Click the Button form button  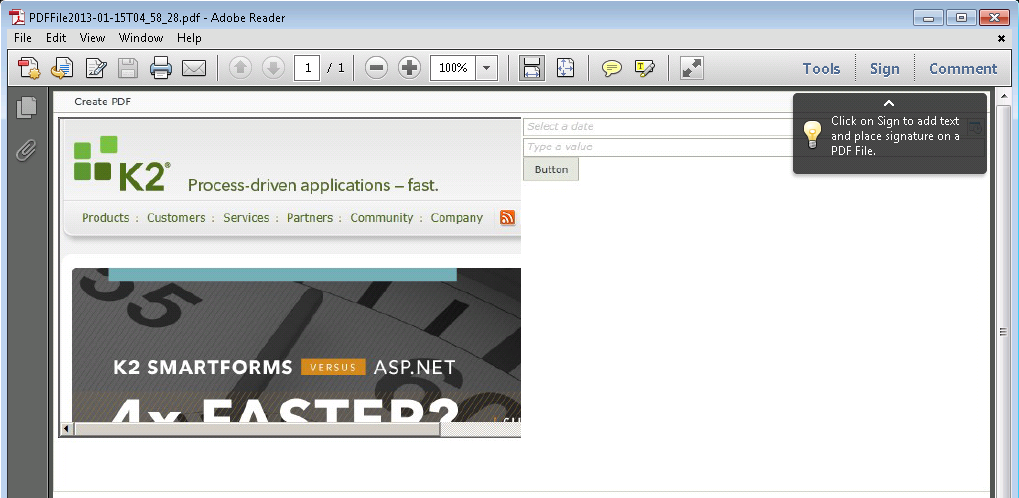551,170
